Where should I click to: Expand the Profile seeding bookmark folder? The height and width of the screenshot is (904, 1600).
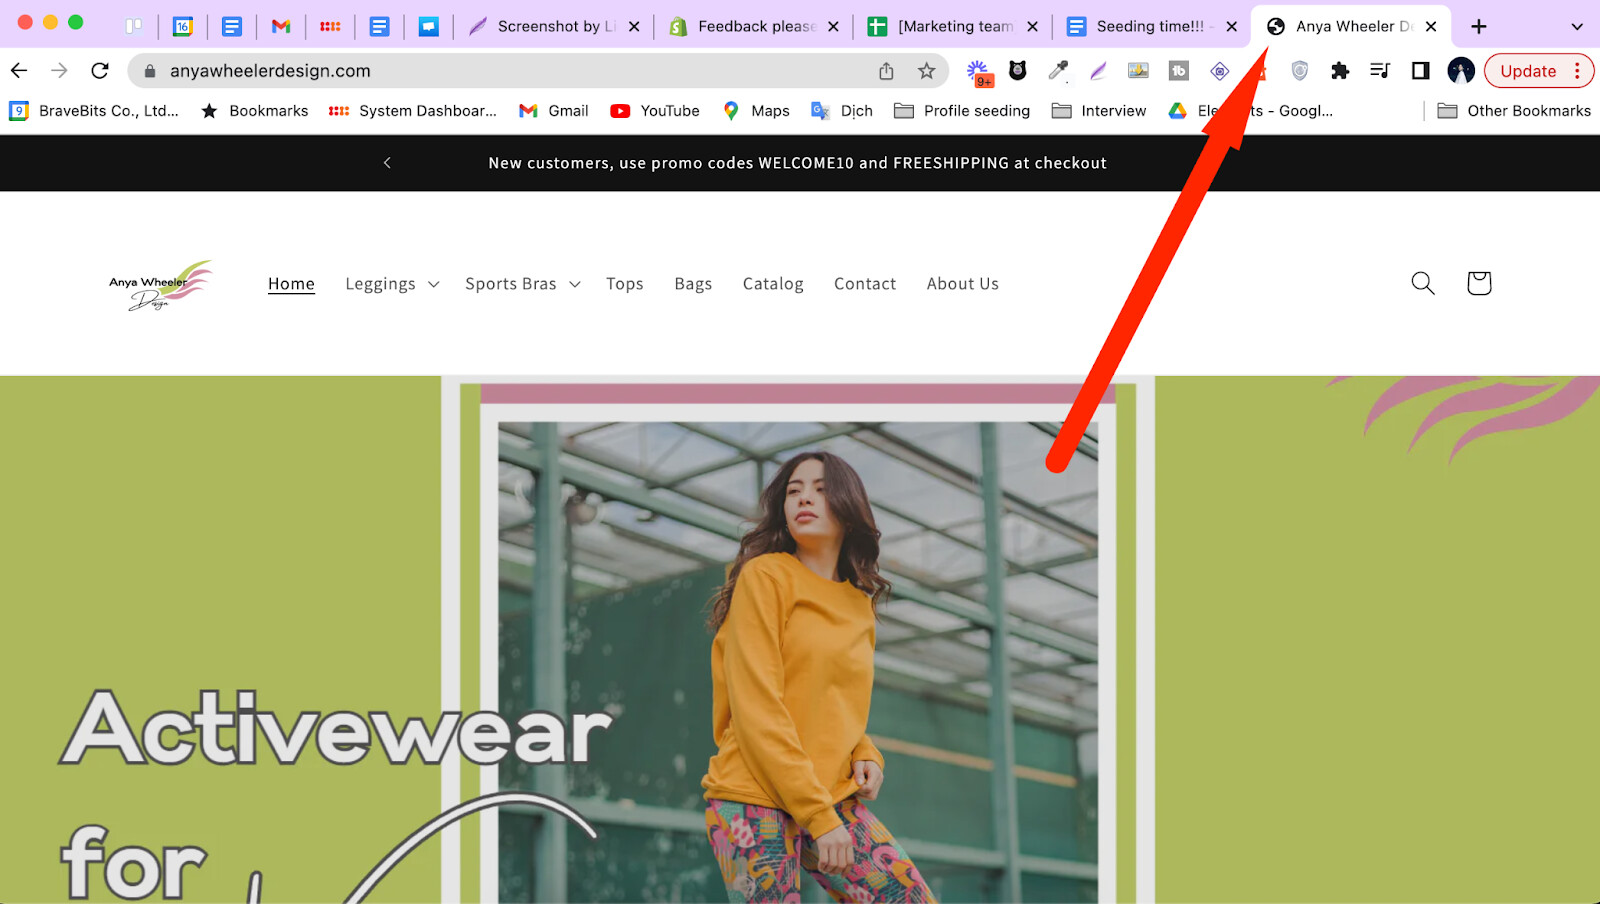[962, 111]
